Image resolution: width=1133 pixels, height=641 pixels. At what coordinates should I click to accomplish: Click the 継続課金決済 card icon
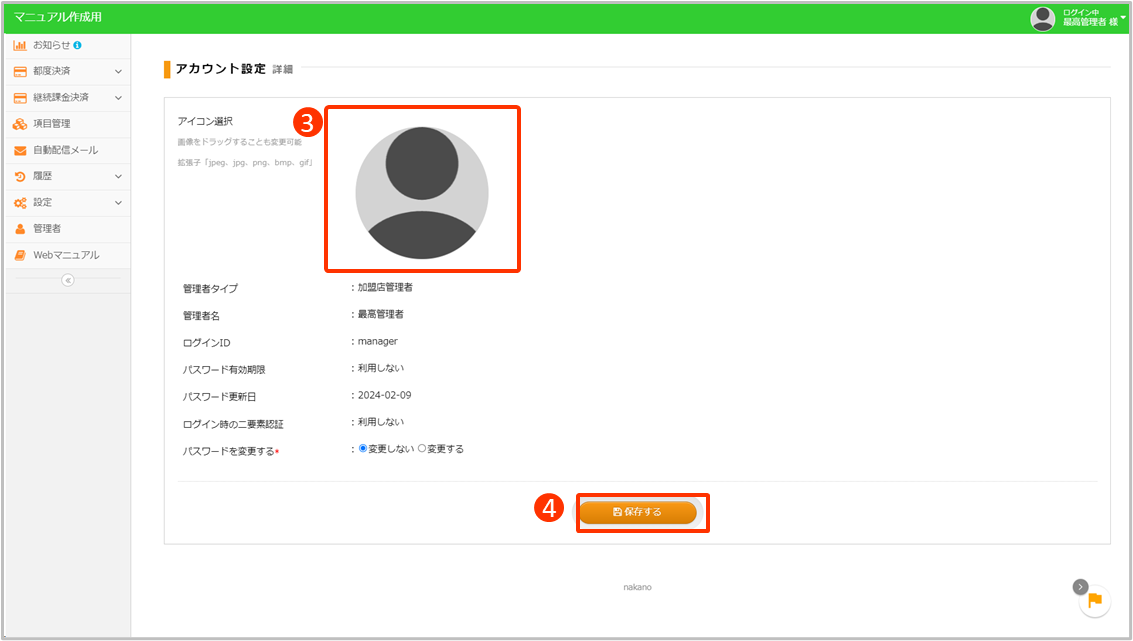point(20,98)
